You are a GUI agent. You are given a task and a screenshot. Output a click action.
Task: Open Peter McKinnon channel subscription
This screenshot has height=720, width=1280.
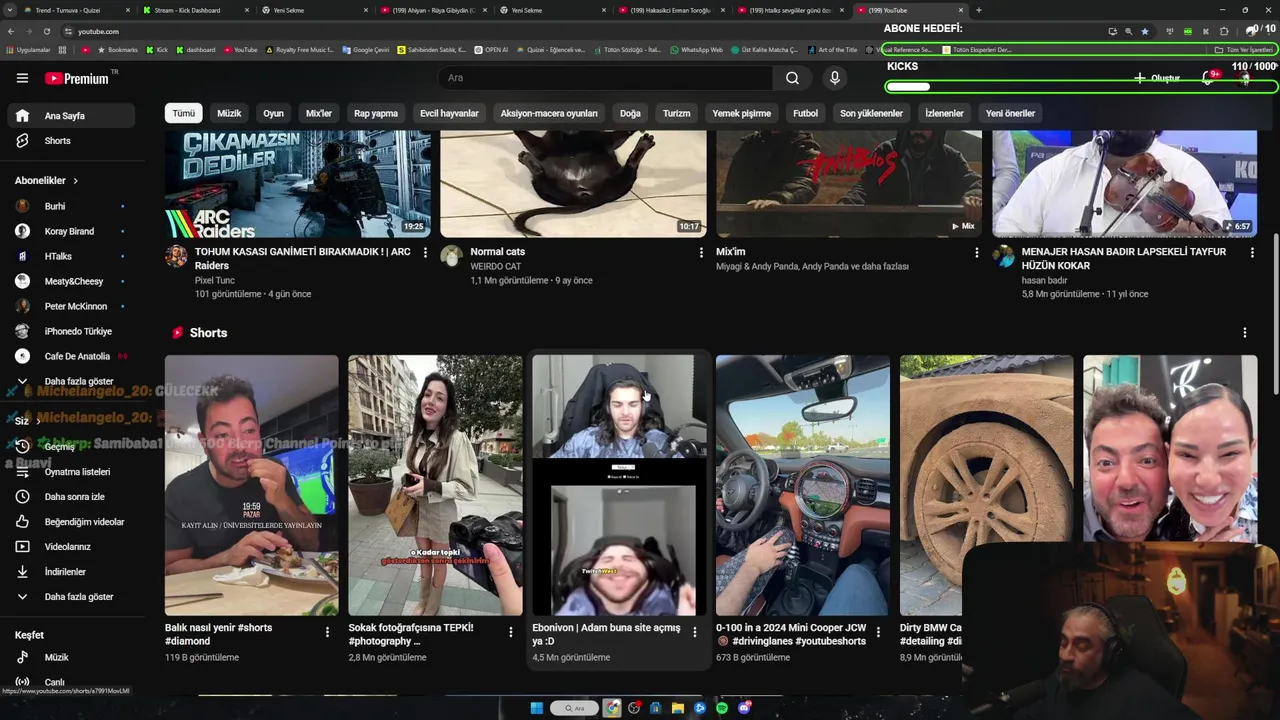[x=72, y=306]
